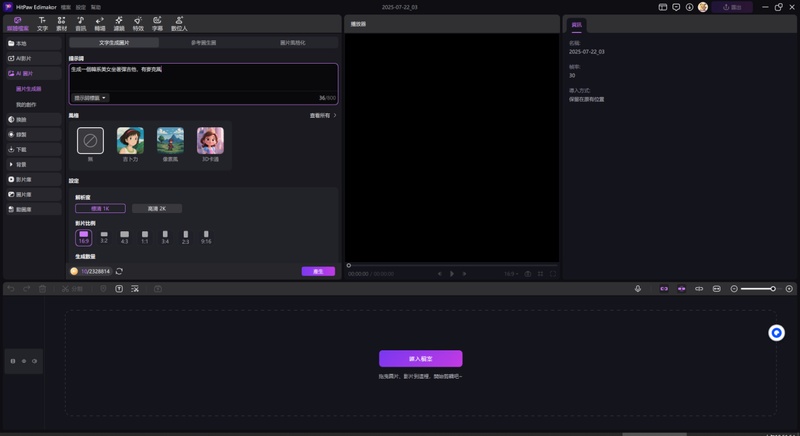Expand 查看所有 view all styles
This screenshot has height=436, width=800.
(323, 116)
